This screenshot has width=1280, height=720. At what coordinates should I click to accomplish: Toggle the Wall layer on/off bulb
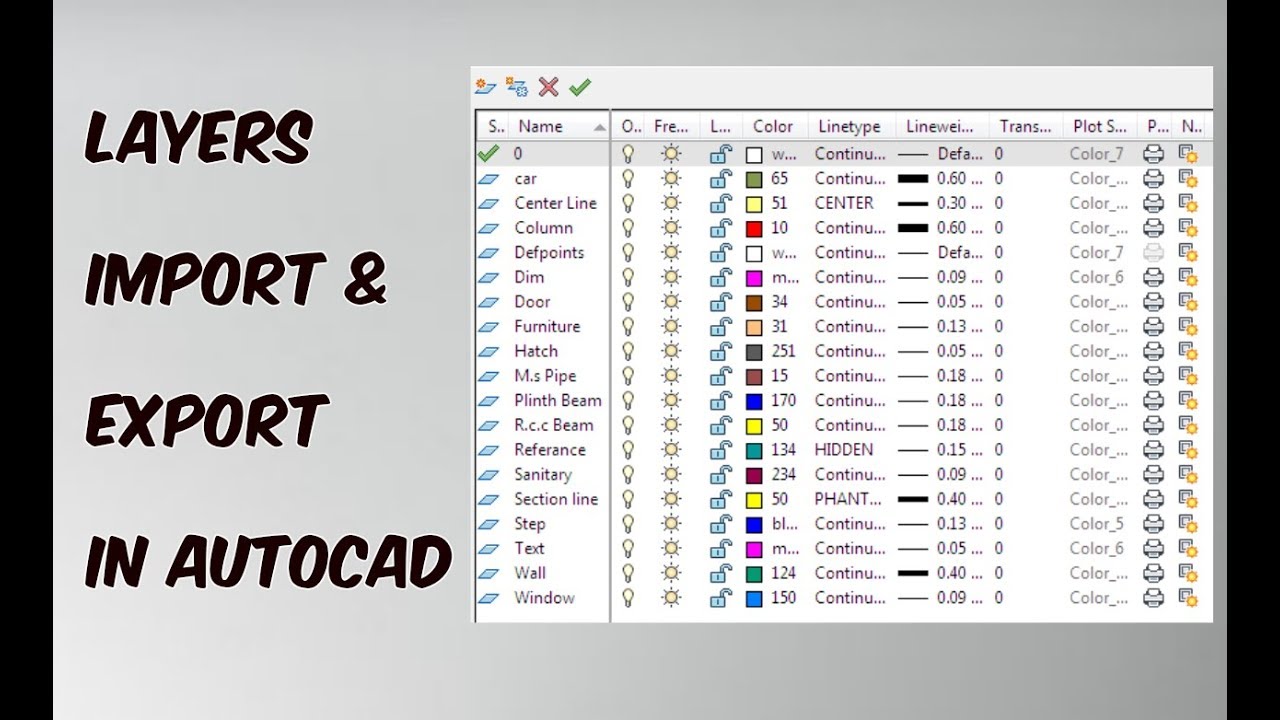point(628,573)
